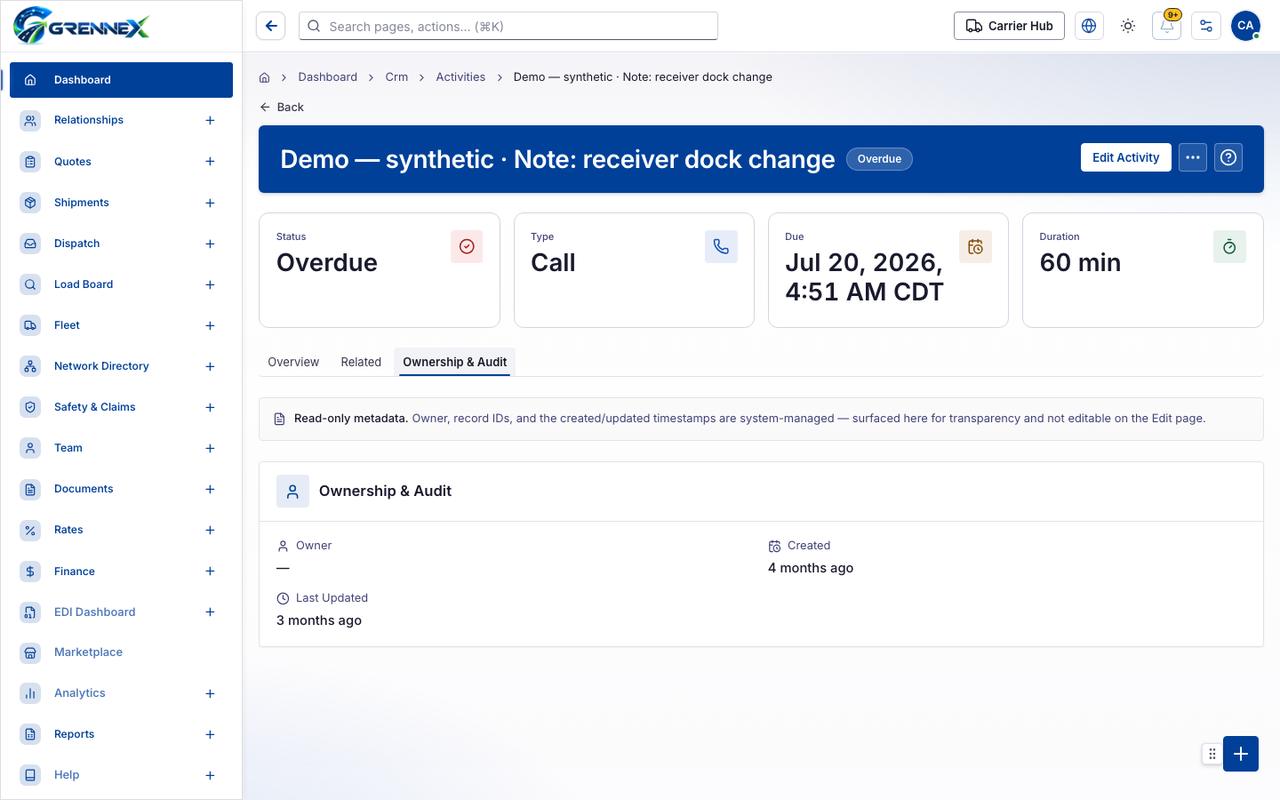Image resolution: width=1280 pixels, height=800 pixels.
Task: Expand the Team menu
Action: coord(210,448)
